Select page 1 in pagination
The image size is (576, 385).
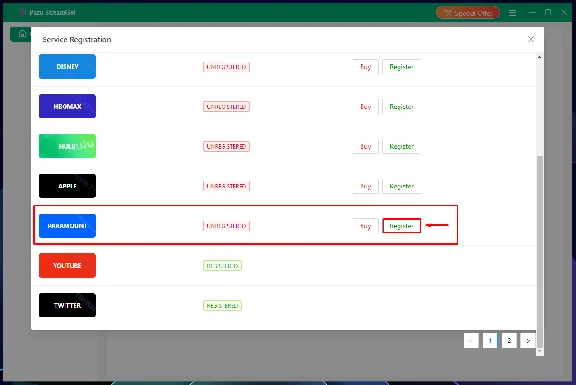[x=490, y=341]
